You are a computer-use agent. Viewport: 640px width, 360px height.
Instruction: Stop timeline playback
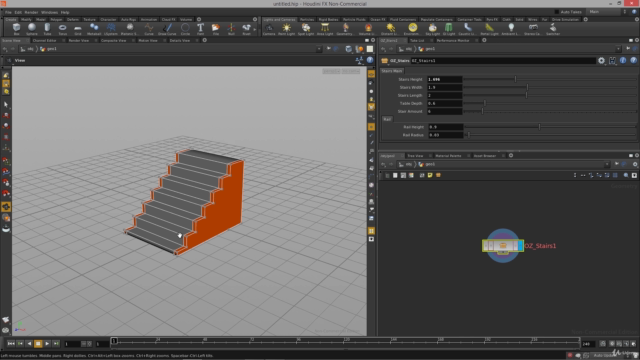pos(38,344)
